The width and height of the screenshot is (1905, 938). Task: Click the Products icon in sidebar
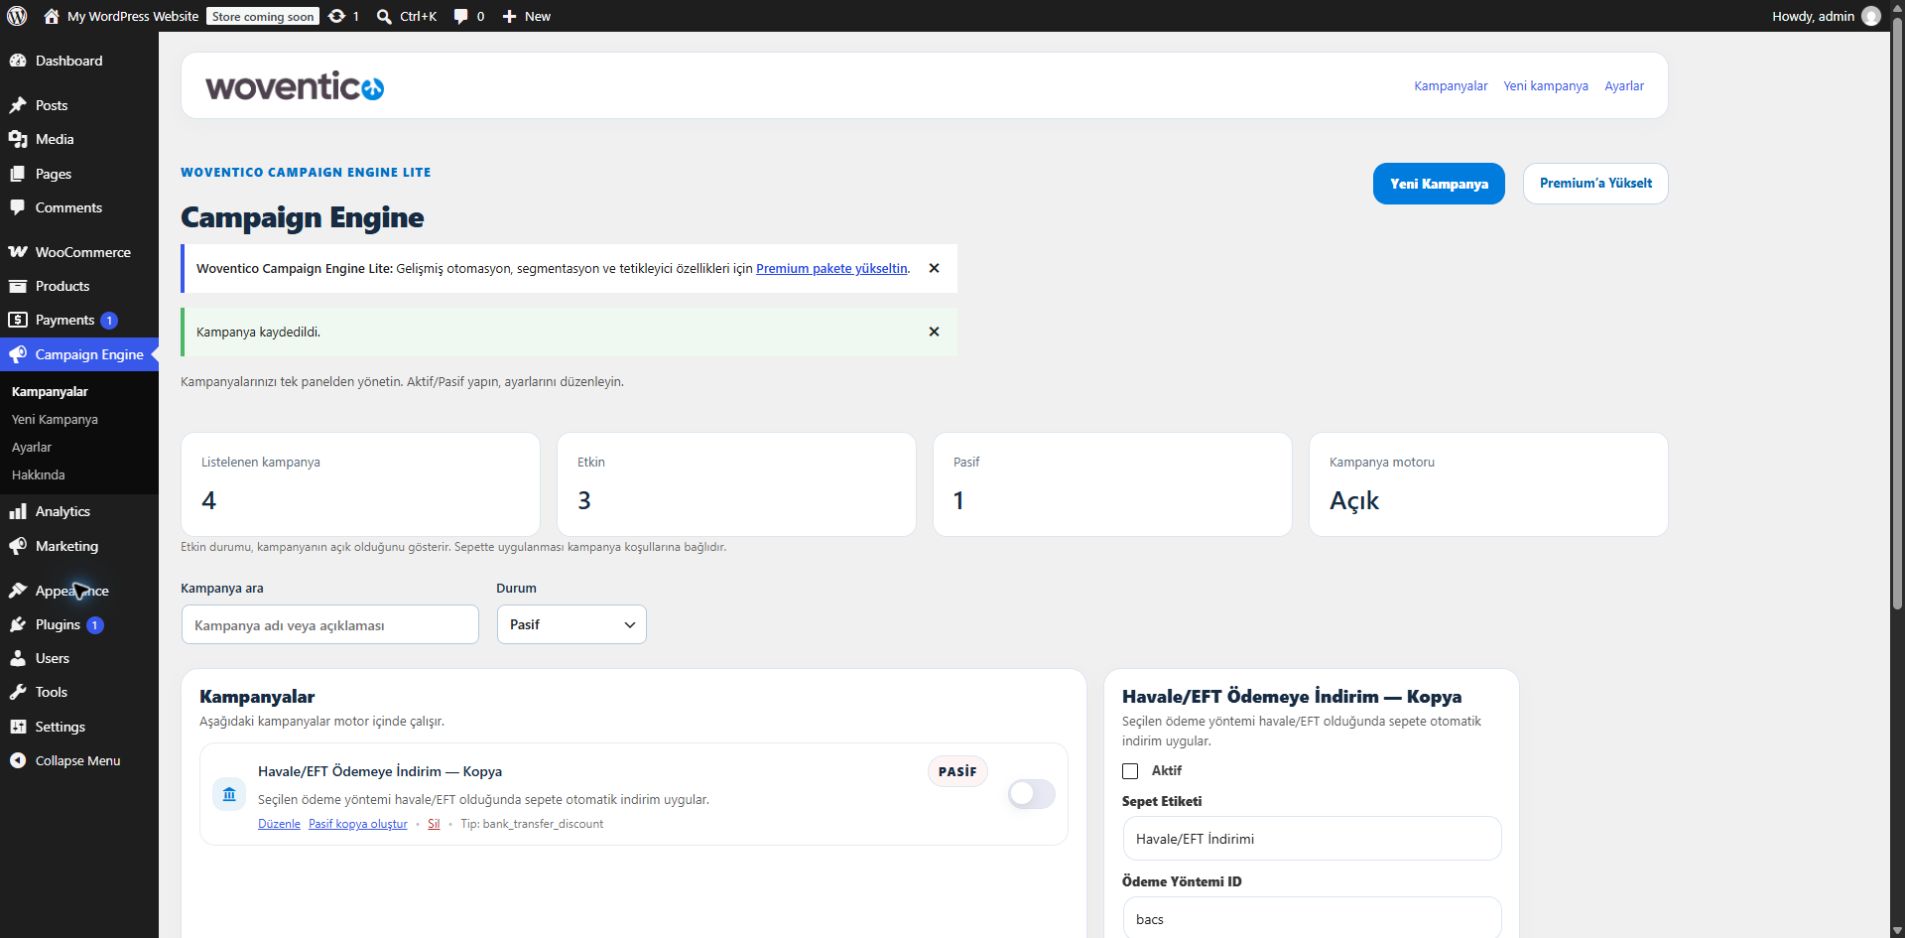click(18, 286)
